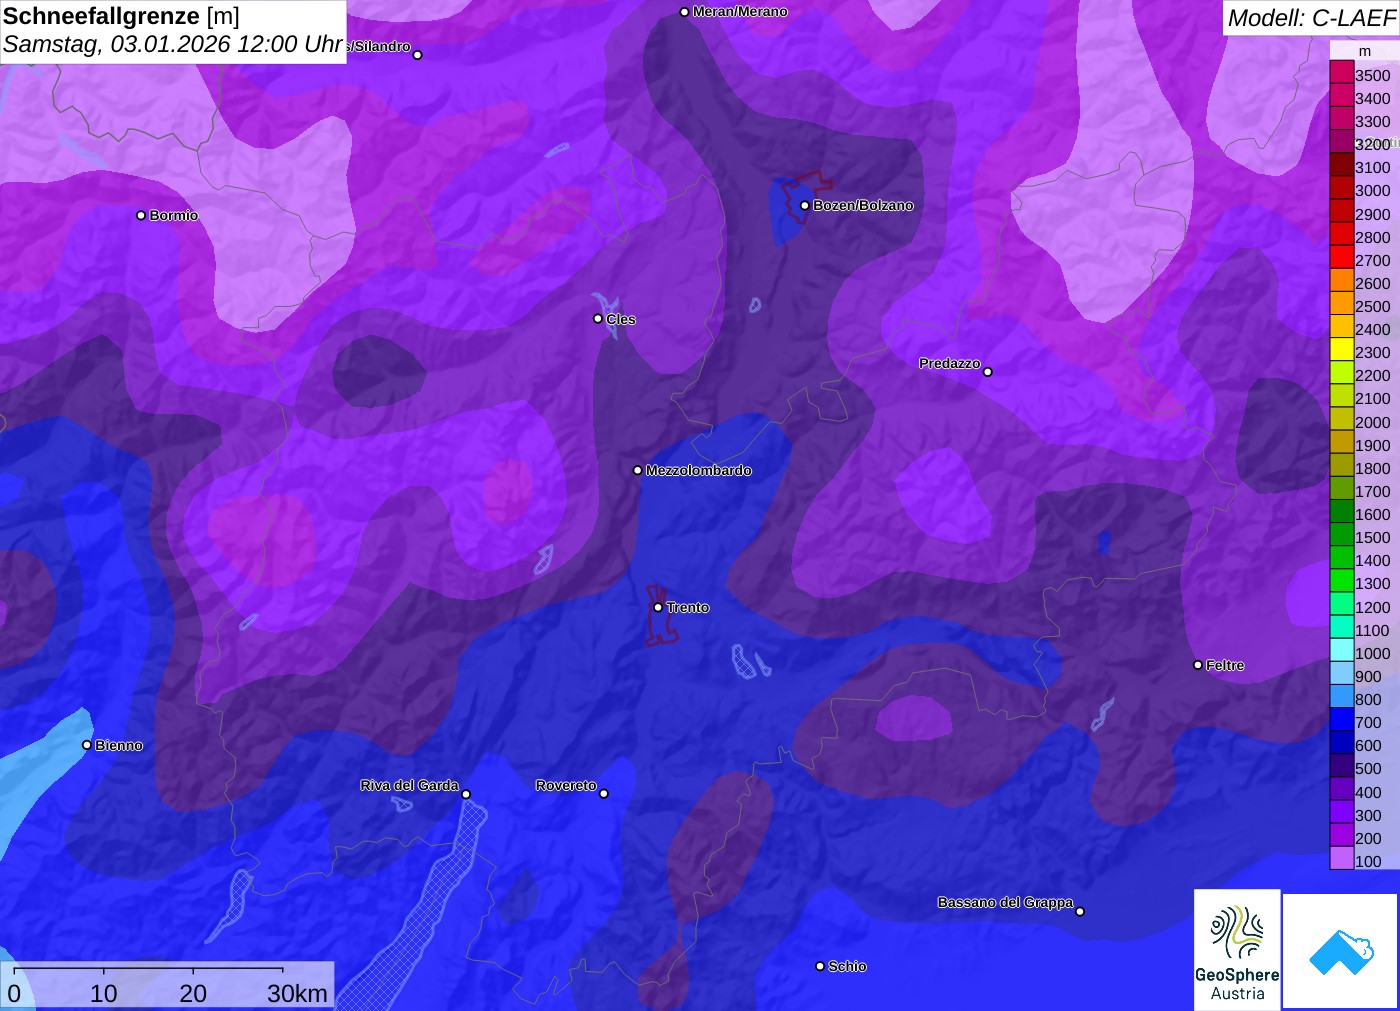Click the Meran/Merano map label
The width and height of the screenshot is (1400, 1011).
click(740, 12)
